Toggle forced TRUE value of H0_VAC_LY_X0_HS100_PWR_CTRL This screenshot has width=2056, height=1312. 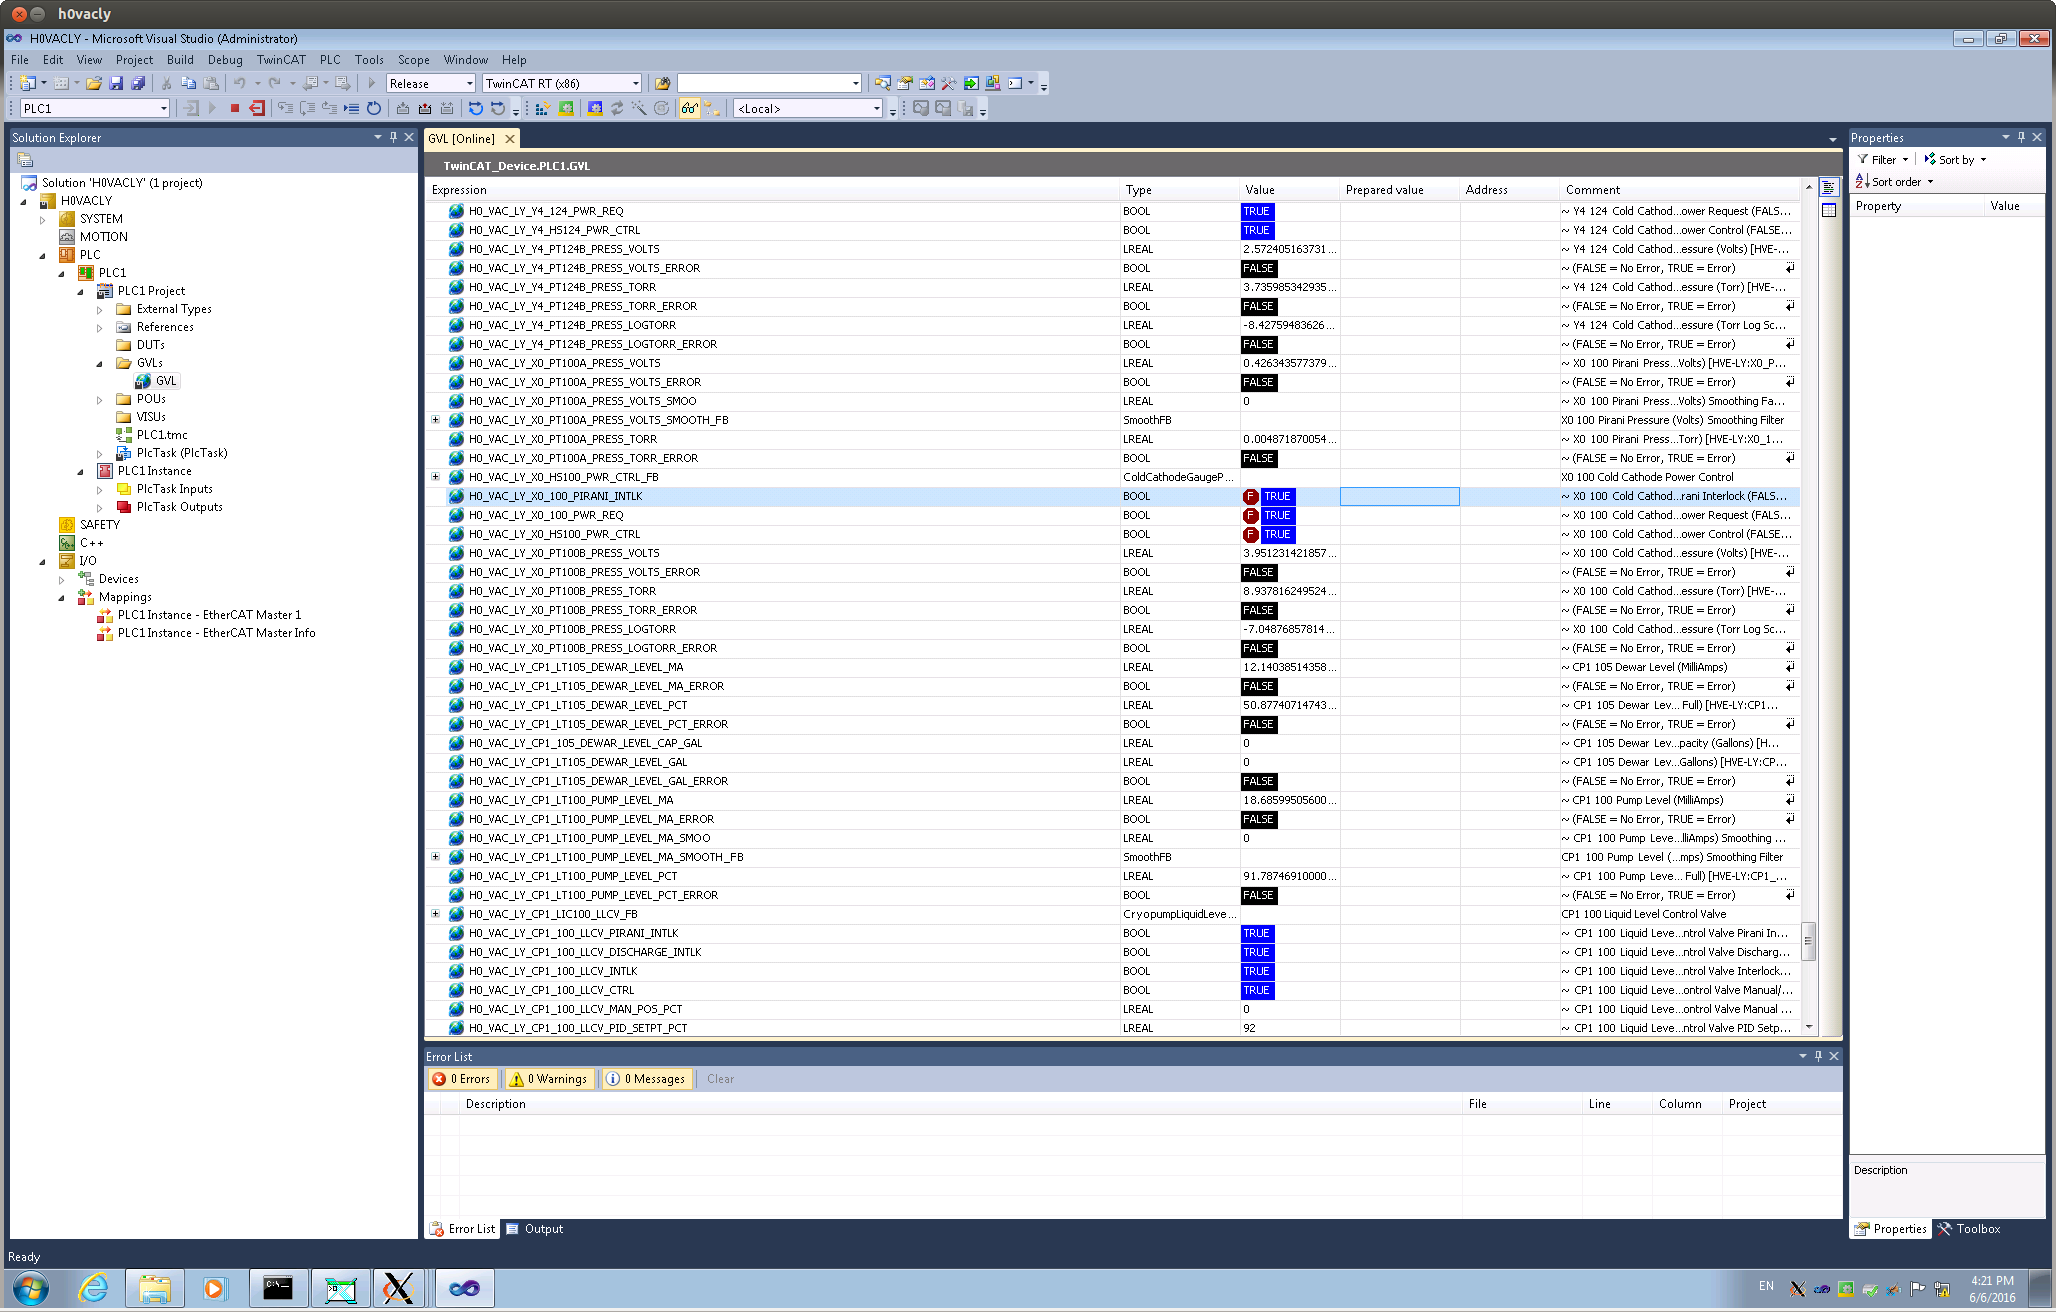coord(1278,535)
